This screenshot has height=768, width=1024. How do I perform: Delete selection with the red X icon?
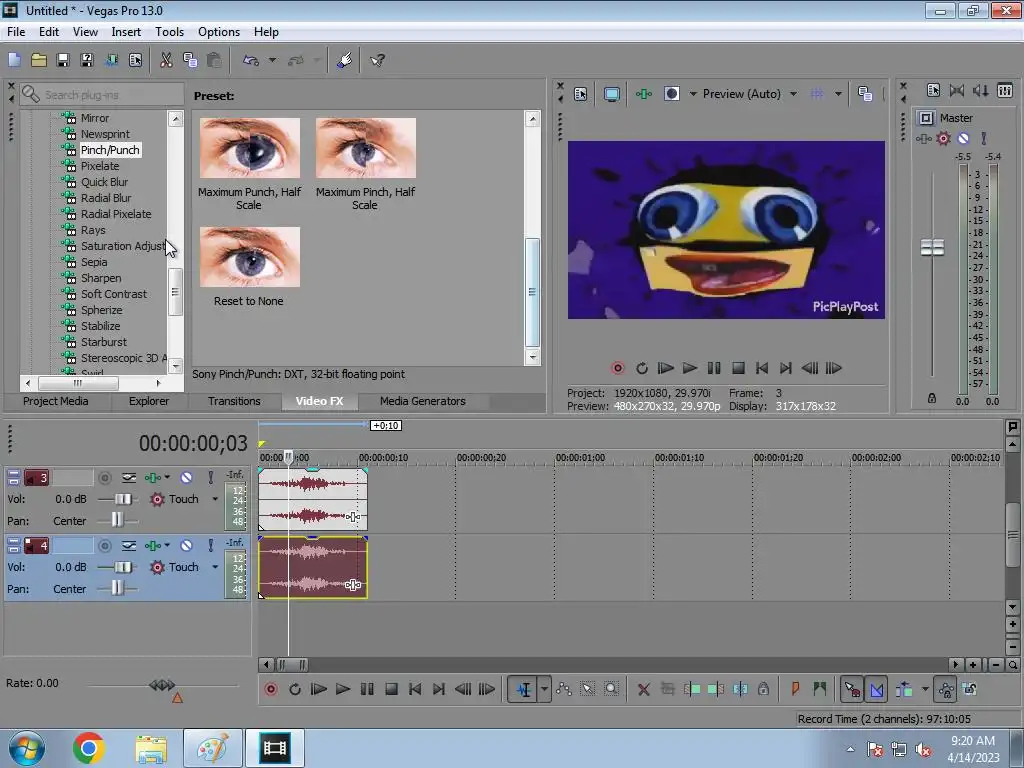click(644, 689)
